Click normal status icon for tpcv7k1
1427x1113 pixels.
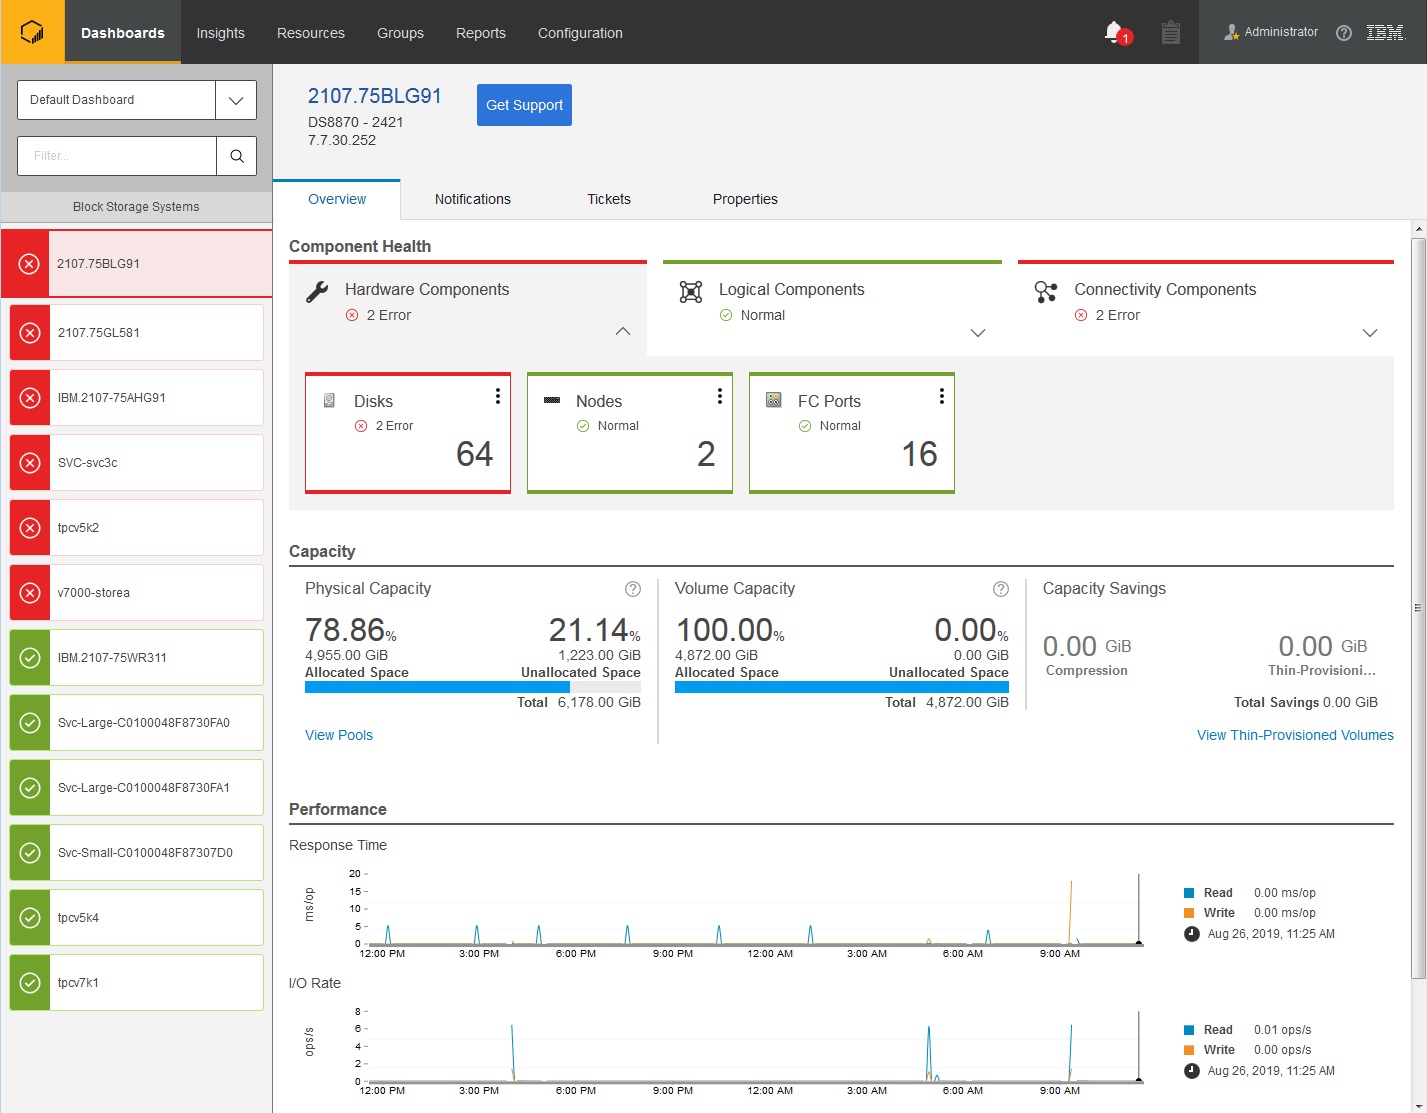30,983
